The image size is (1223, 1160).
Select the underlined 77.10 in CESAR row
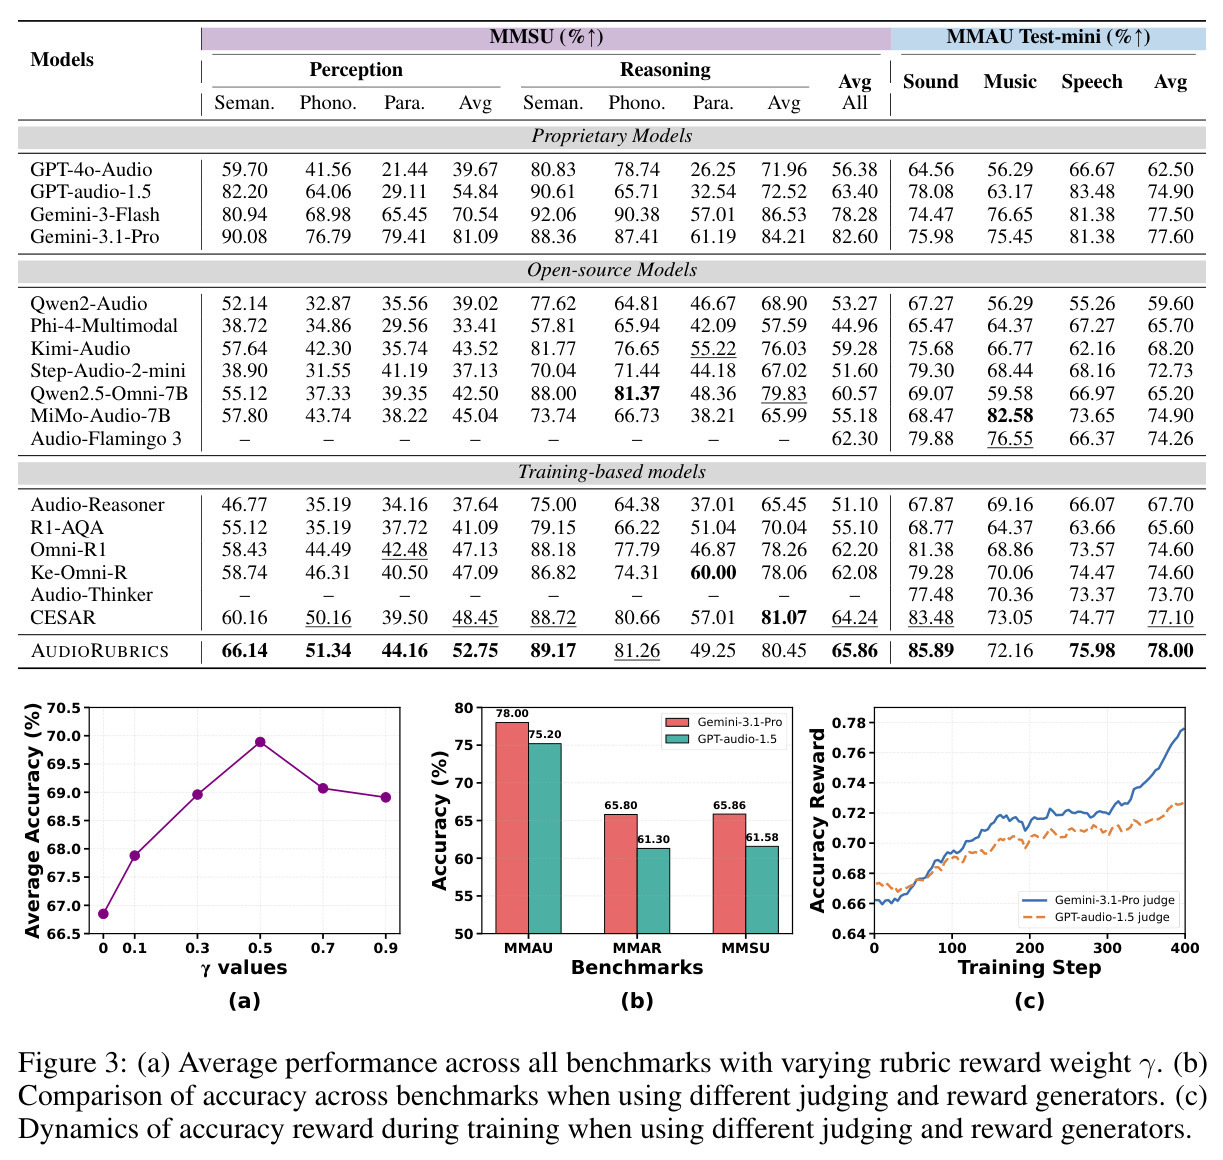click(x=1170, y=618)
